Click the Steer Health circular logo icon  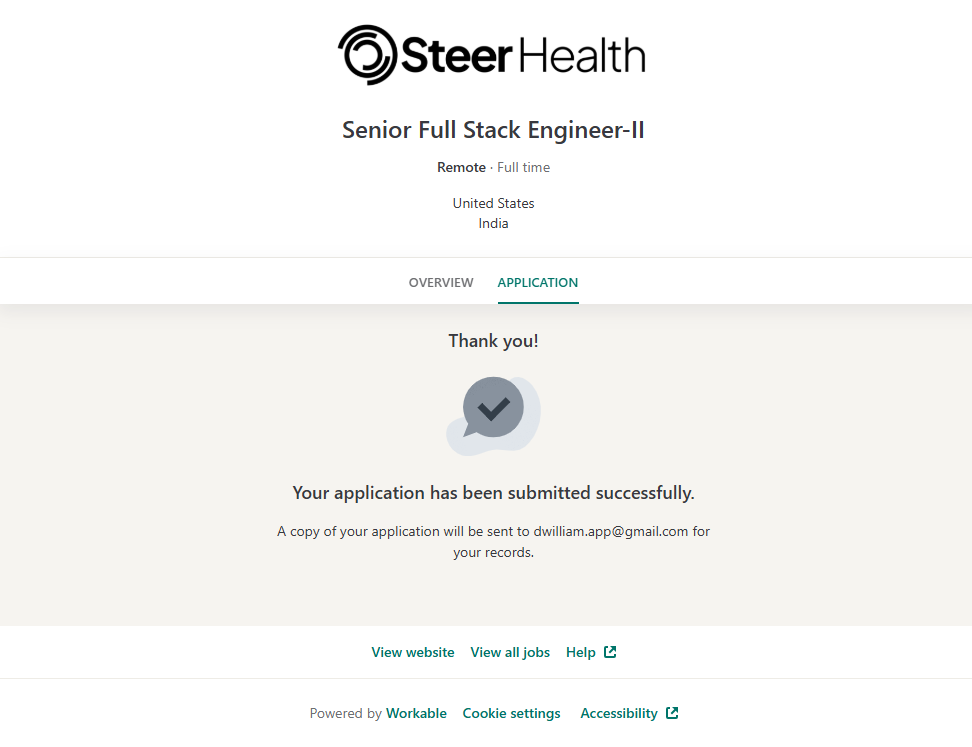pos(368,54)
